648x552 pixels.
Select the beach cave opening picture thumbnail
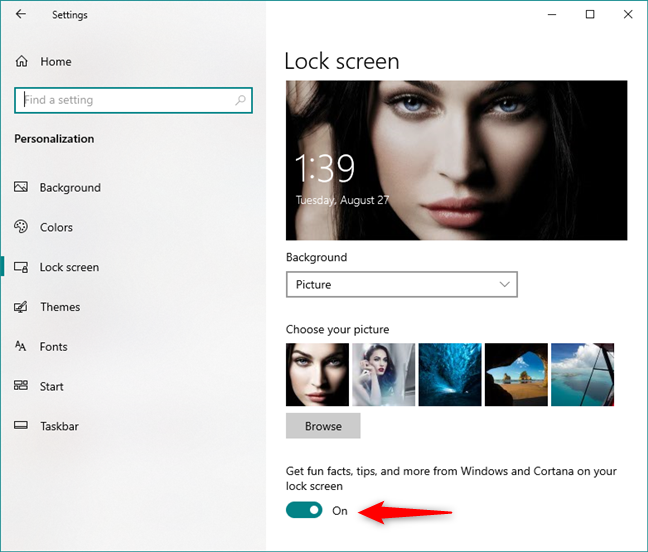[x=515, y=375]
